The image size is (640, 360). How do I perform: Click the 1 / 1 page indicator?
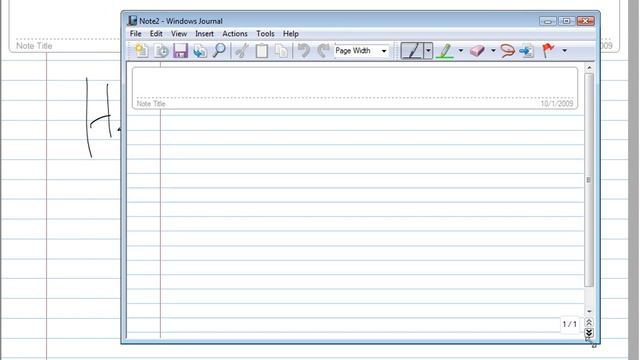(569, 324)
